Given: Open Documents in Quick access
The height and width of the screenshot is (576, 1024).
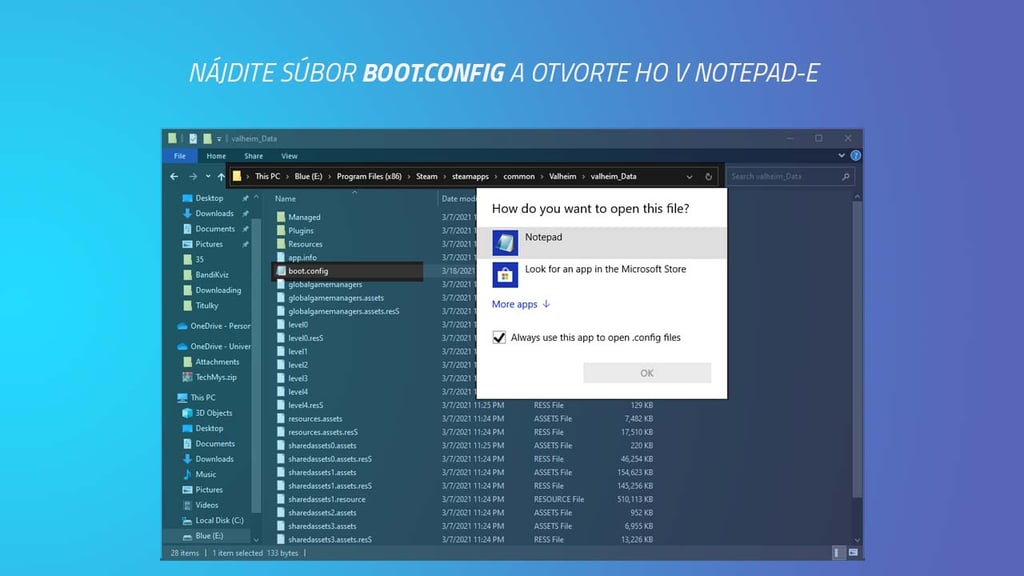Looking at the screenshot, I should [x=215, y=229].
